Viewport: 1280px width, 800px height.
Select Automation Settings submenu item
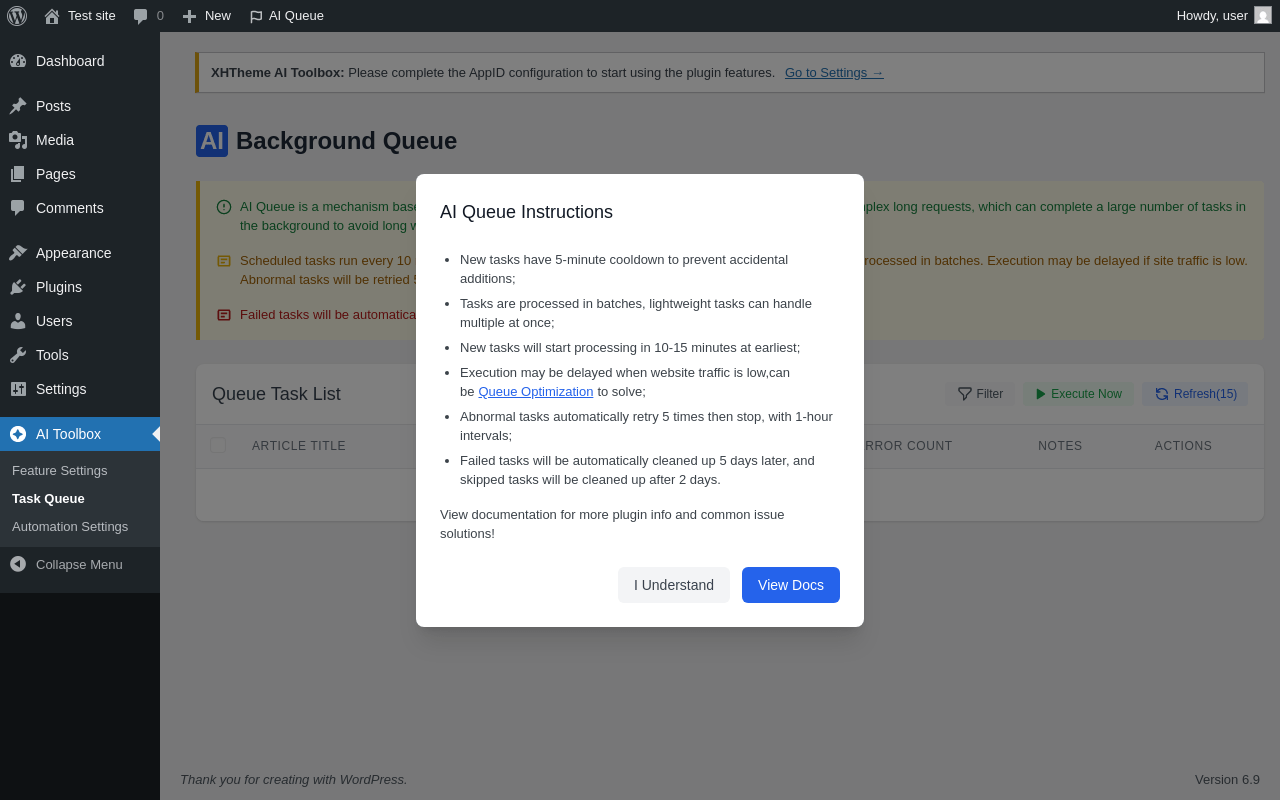pos(70,526)
